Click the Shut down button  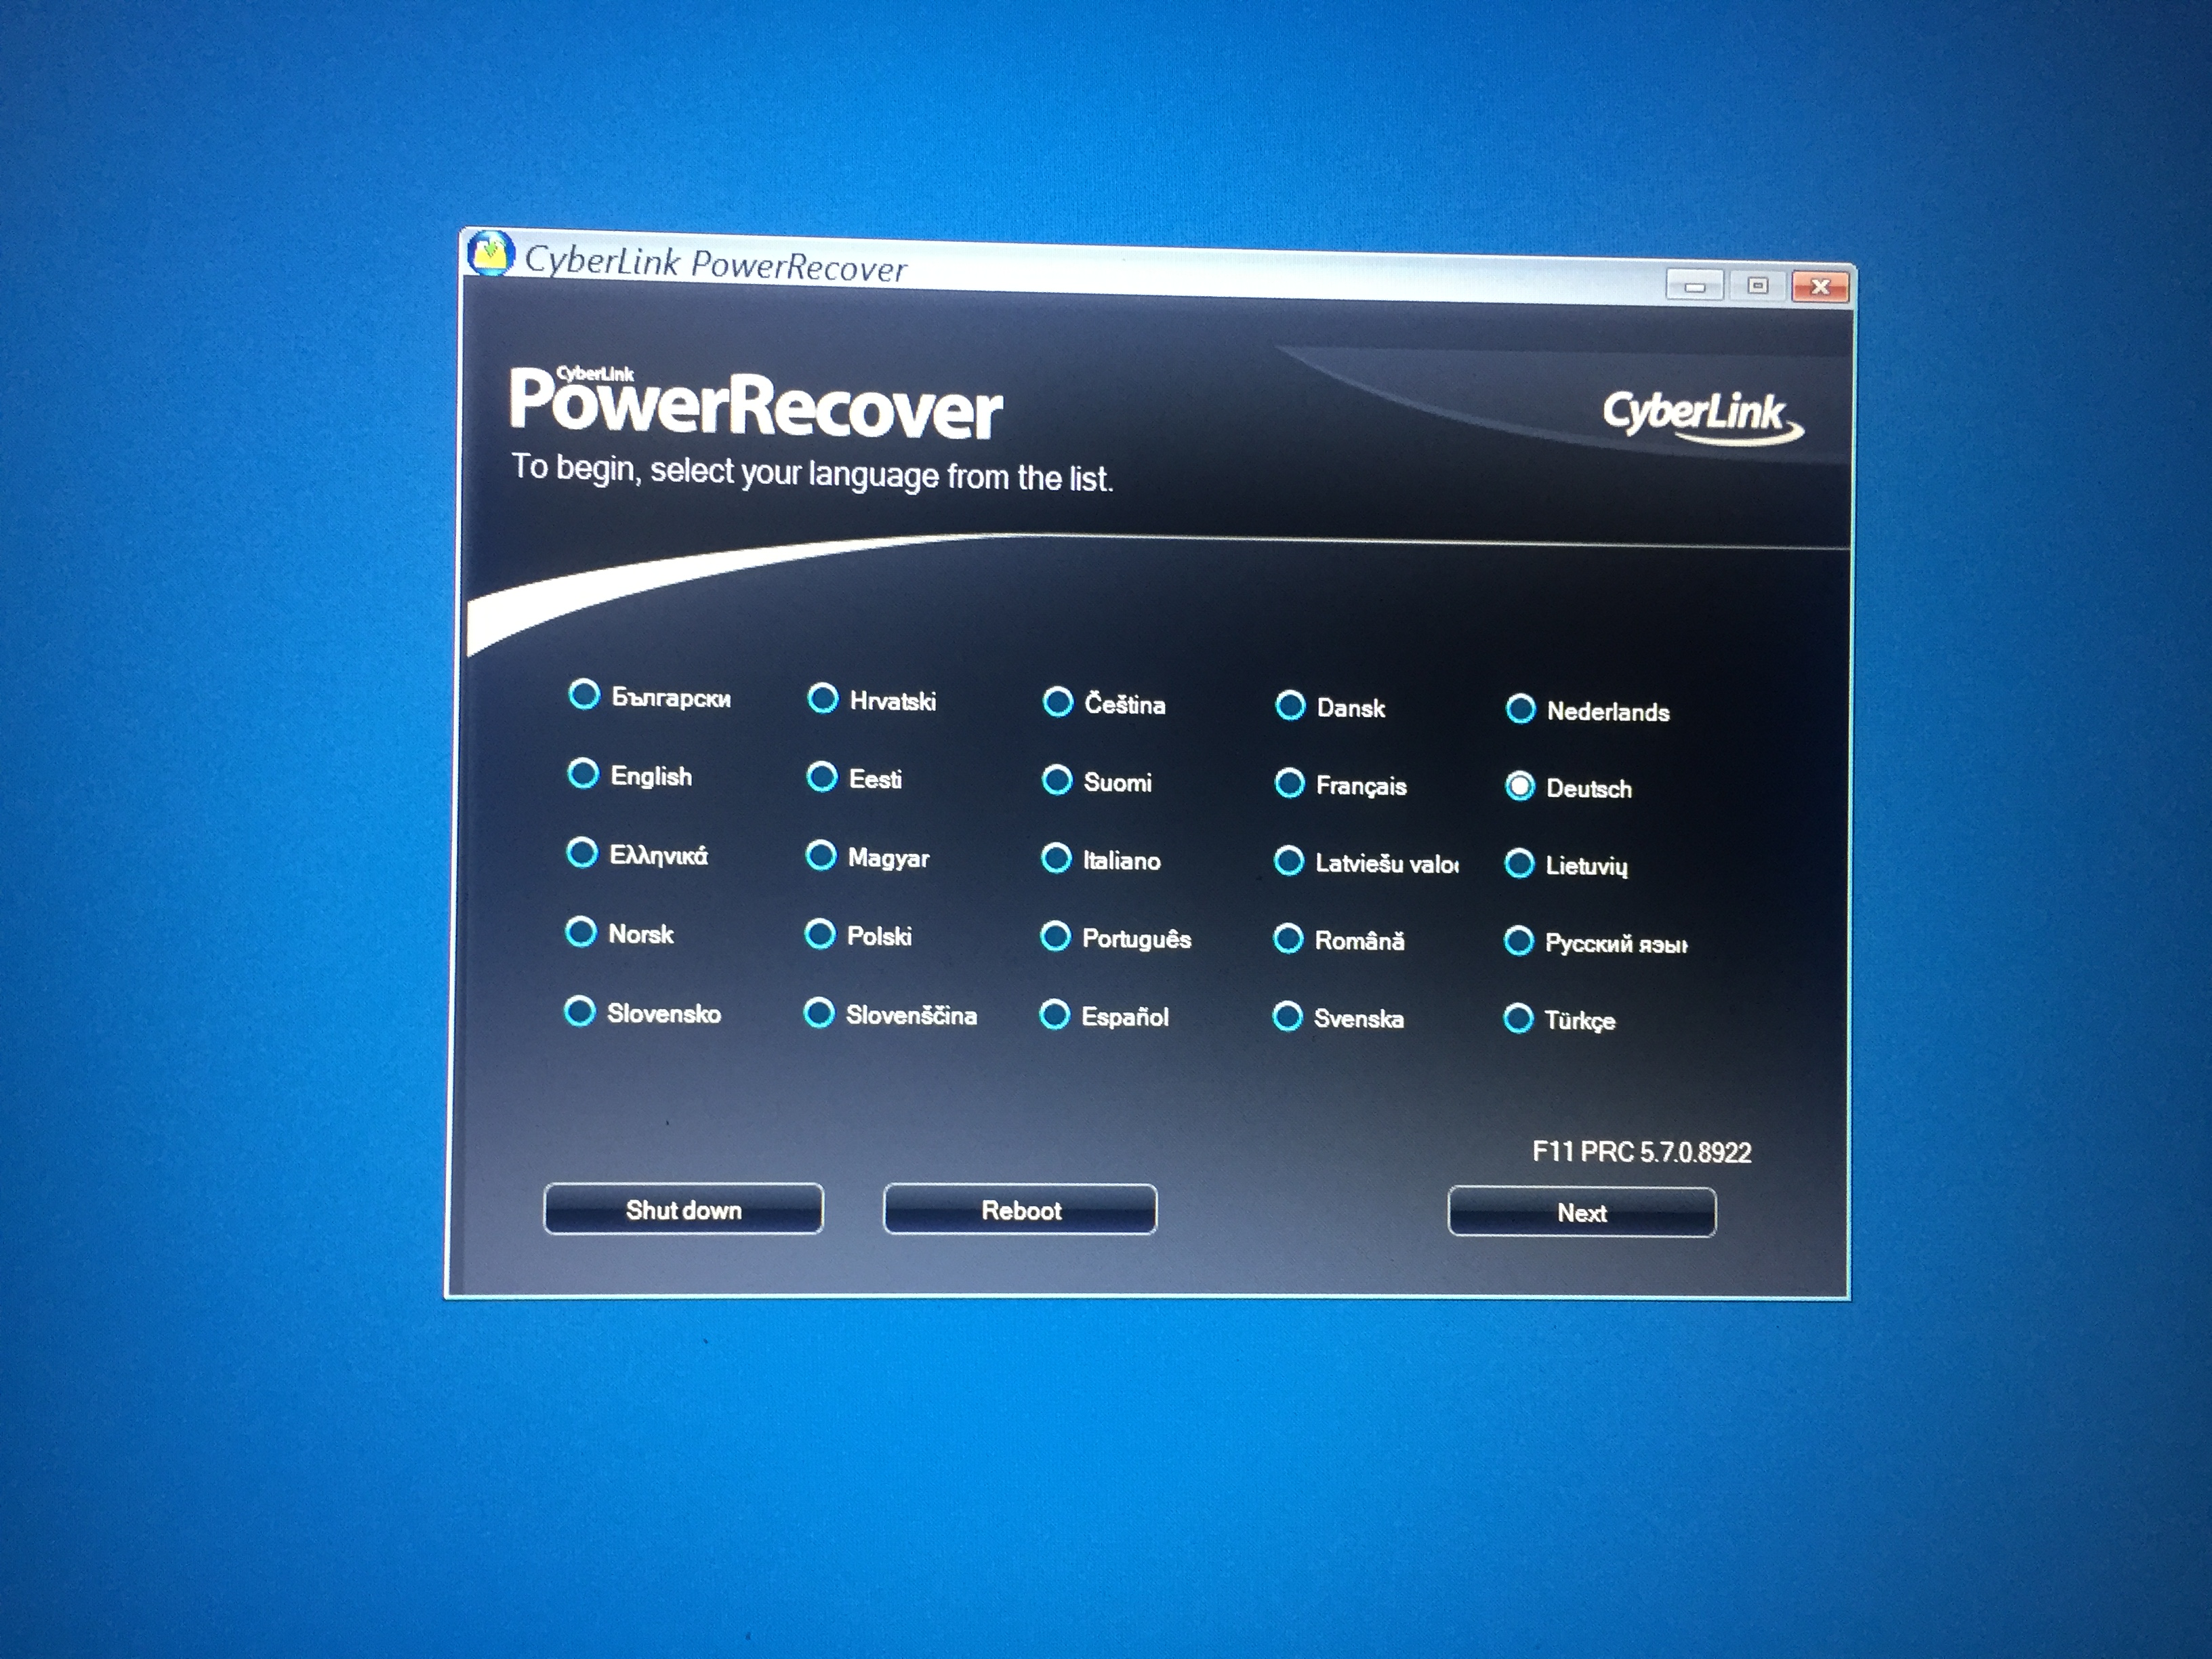pos(684,1209)
